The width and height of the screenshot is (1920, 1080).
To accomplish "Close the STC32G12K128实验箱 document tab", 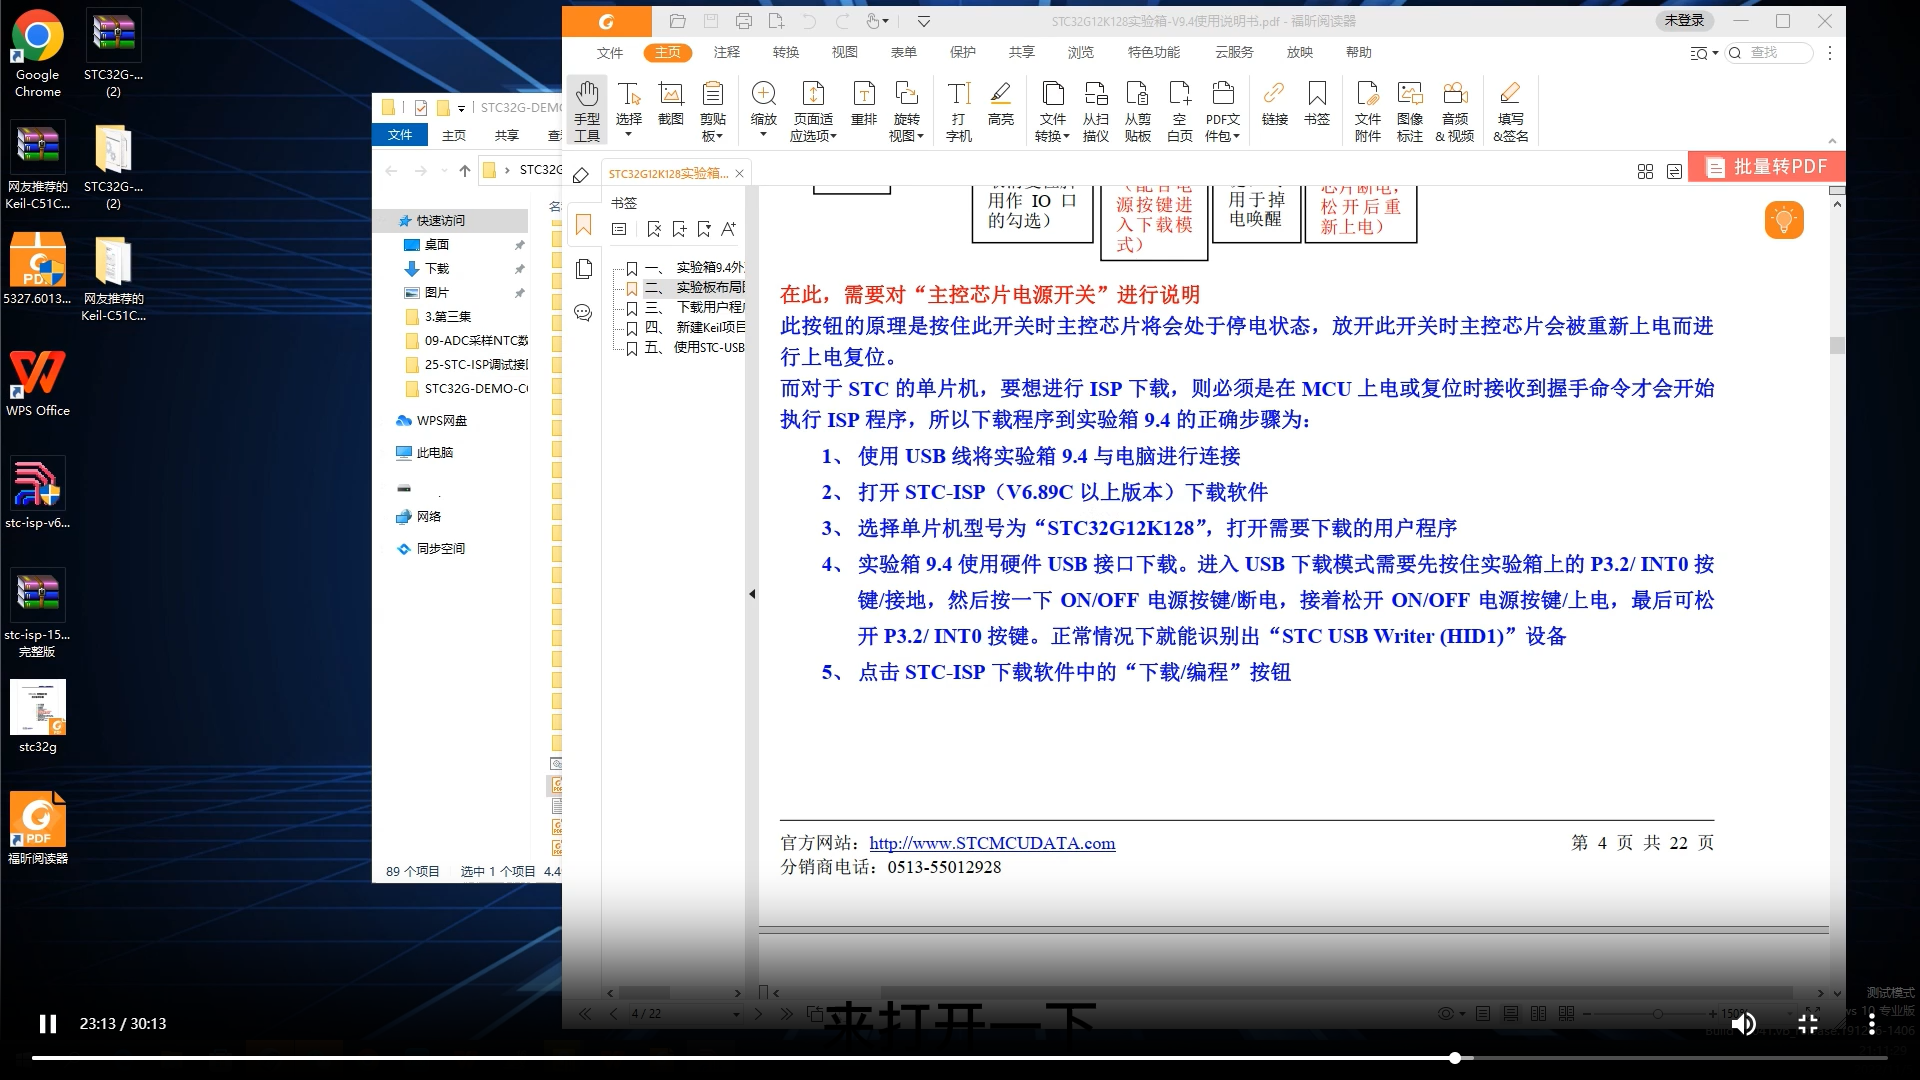I will pyautogui.click(x=740, y=174).
